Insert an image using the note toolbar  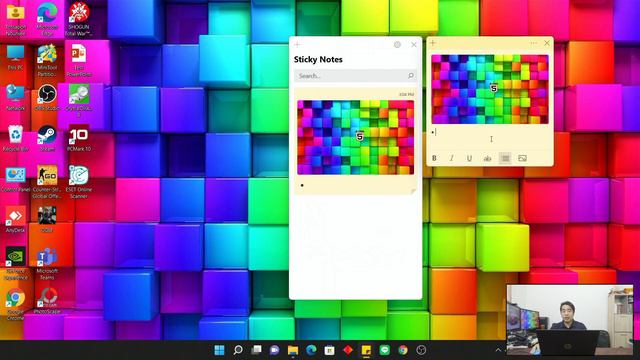click(522, 158)
